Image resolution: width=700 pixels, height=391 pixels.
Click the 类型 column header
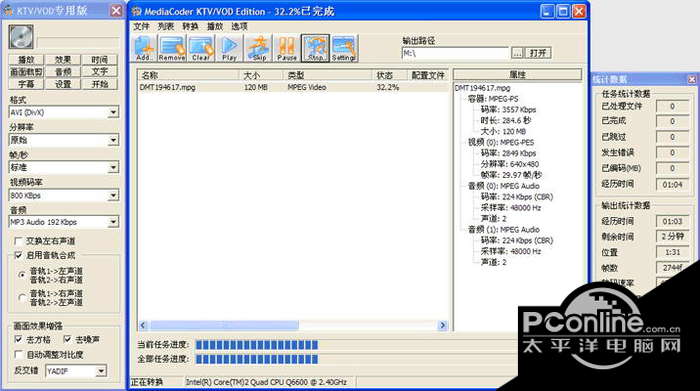click(x=328, y=75)
